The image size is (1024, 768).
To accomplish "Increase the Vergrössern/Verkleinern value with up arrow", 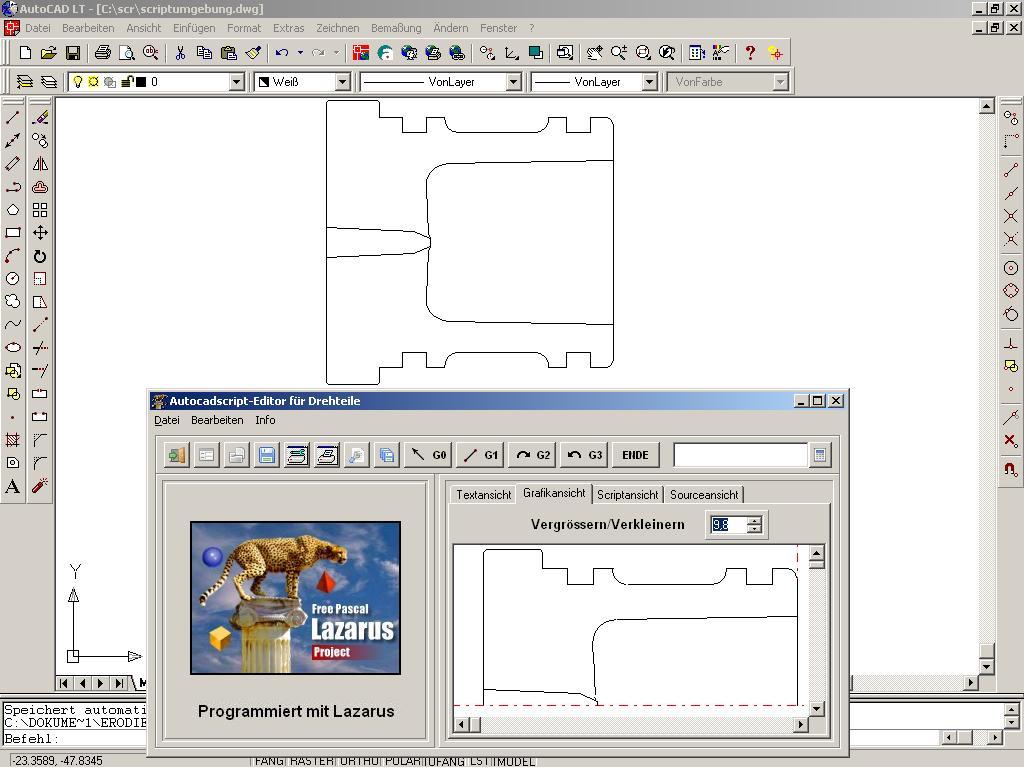I will pos(754,519).
